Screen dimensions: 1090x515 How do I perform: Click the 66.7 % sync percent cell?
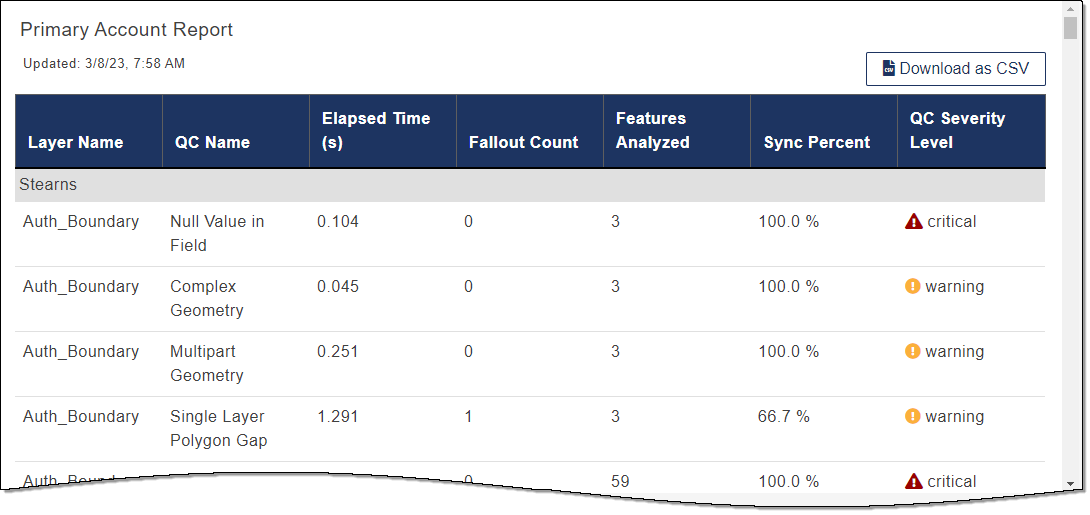click(784, 417)
